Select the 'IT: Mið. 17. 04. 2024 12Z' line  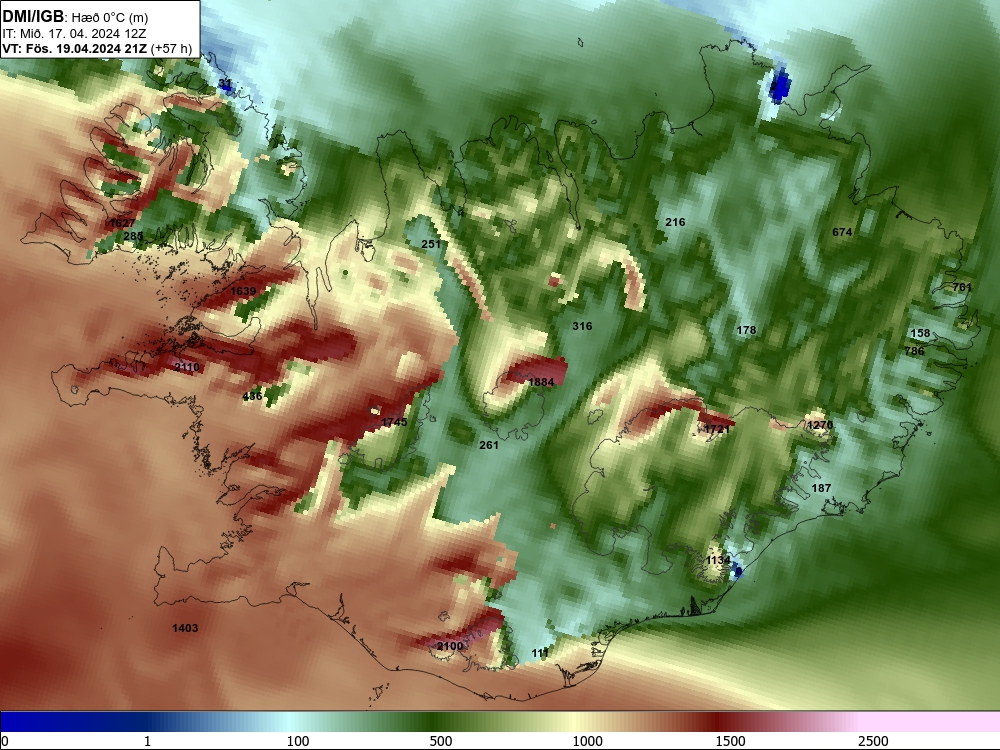point(75,34)
